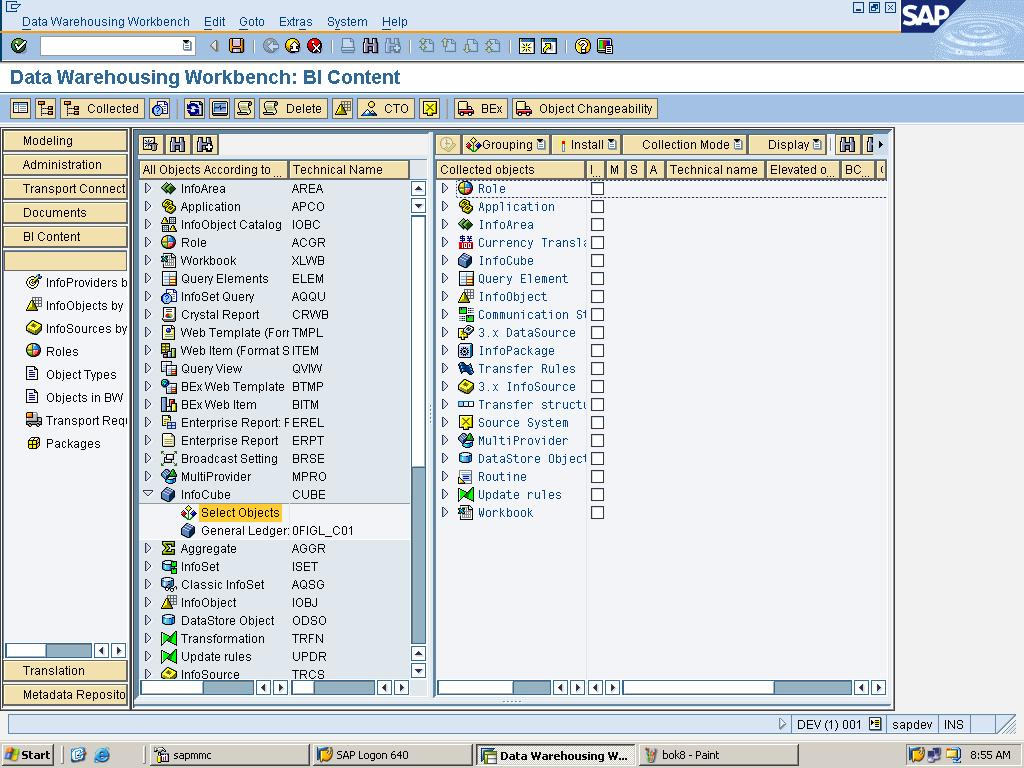Click the find binoculars icon above All Objects tree

point(177,144)
